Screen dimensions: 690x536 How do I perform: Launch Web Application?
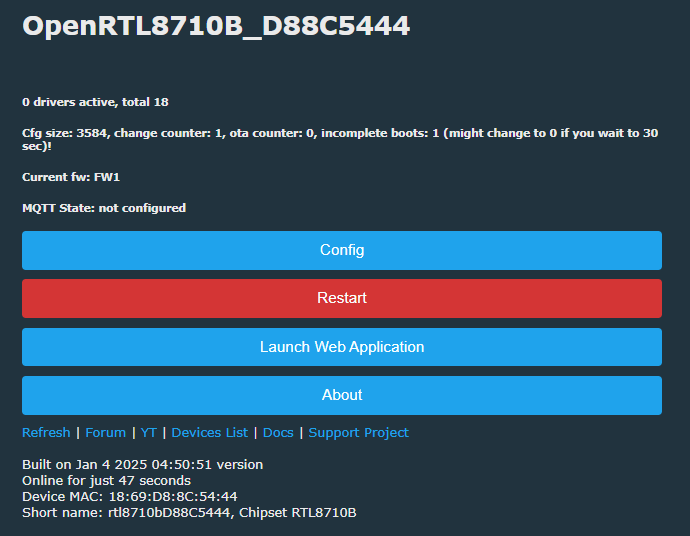click(x=342, y=347)
